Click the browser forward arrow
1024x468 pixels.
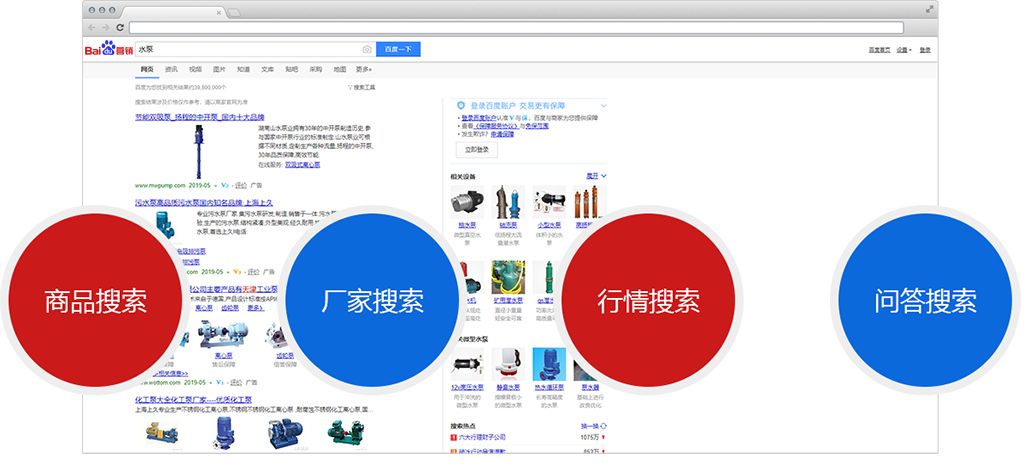pos(106,26)
